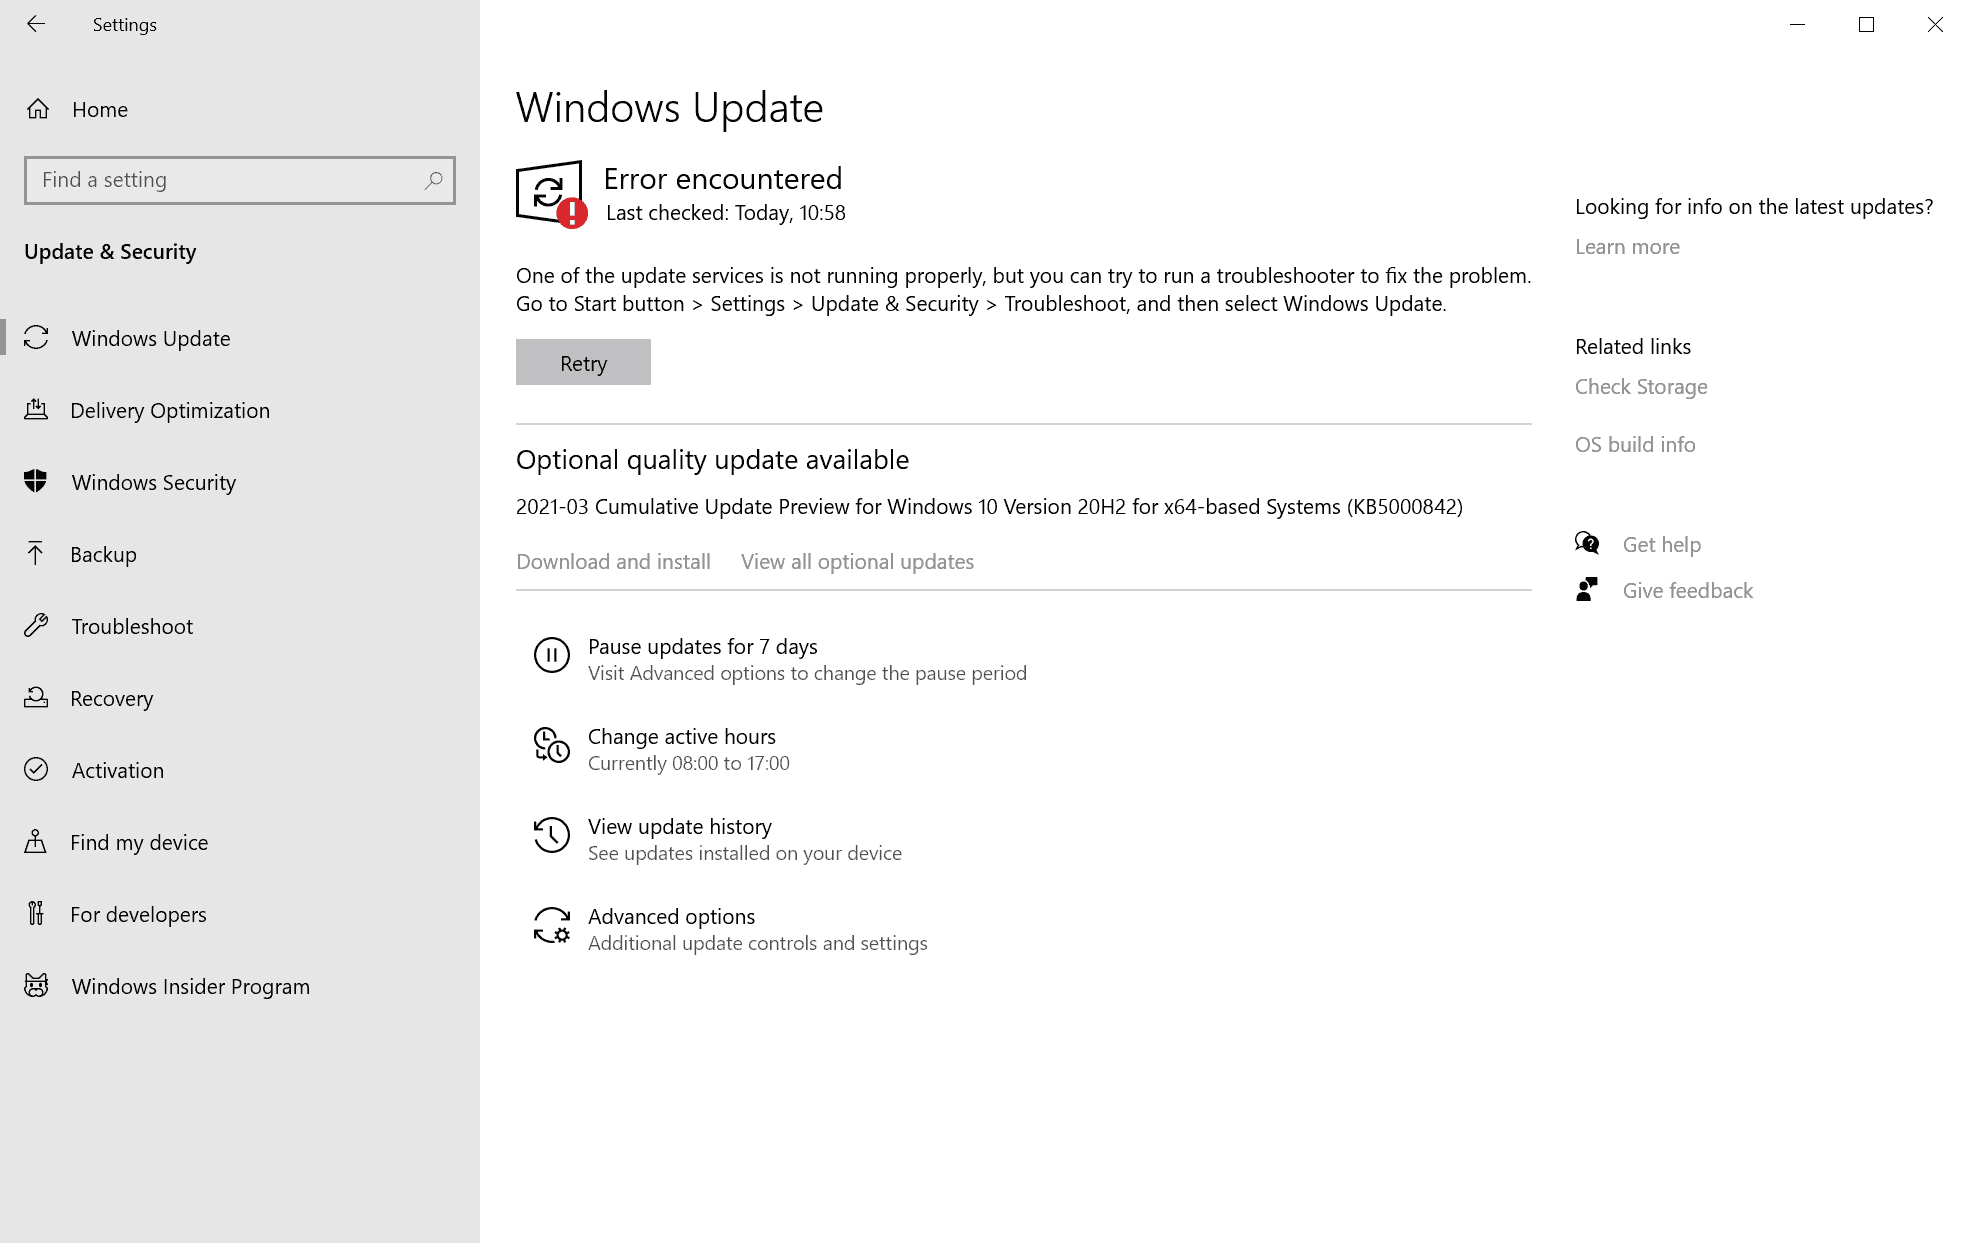Open Update & Security settings section
1971x1243 pixels.
(x=109, y=251)
